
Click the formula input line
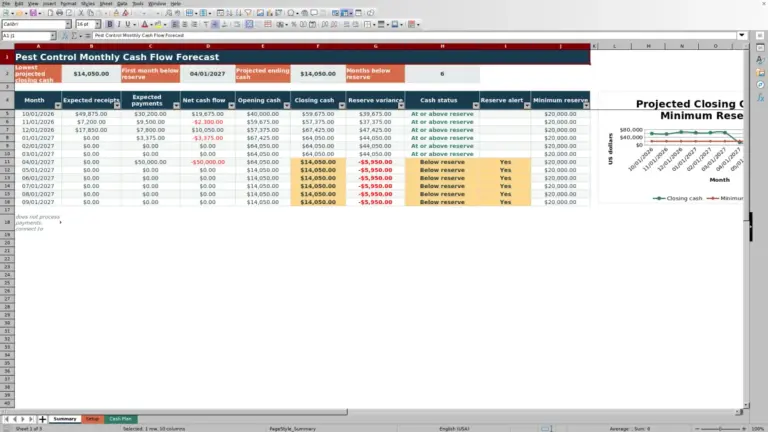[414, 35]
